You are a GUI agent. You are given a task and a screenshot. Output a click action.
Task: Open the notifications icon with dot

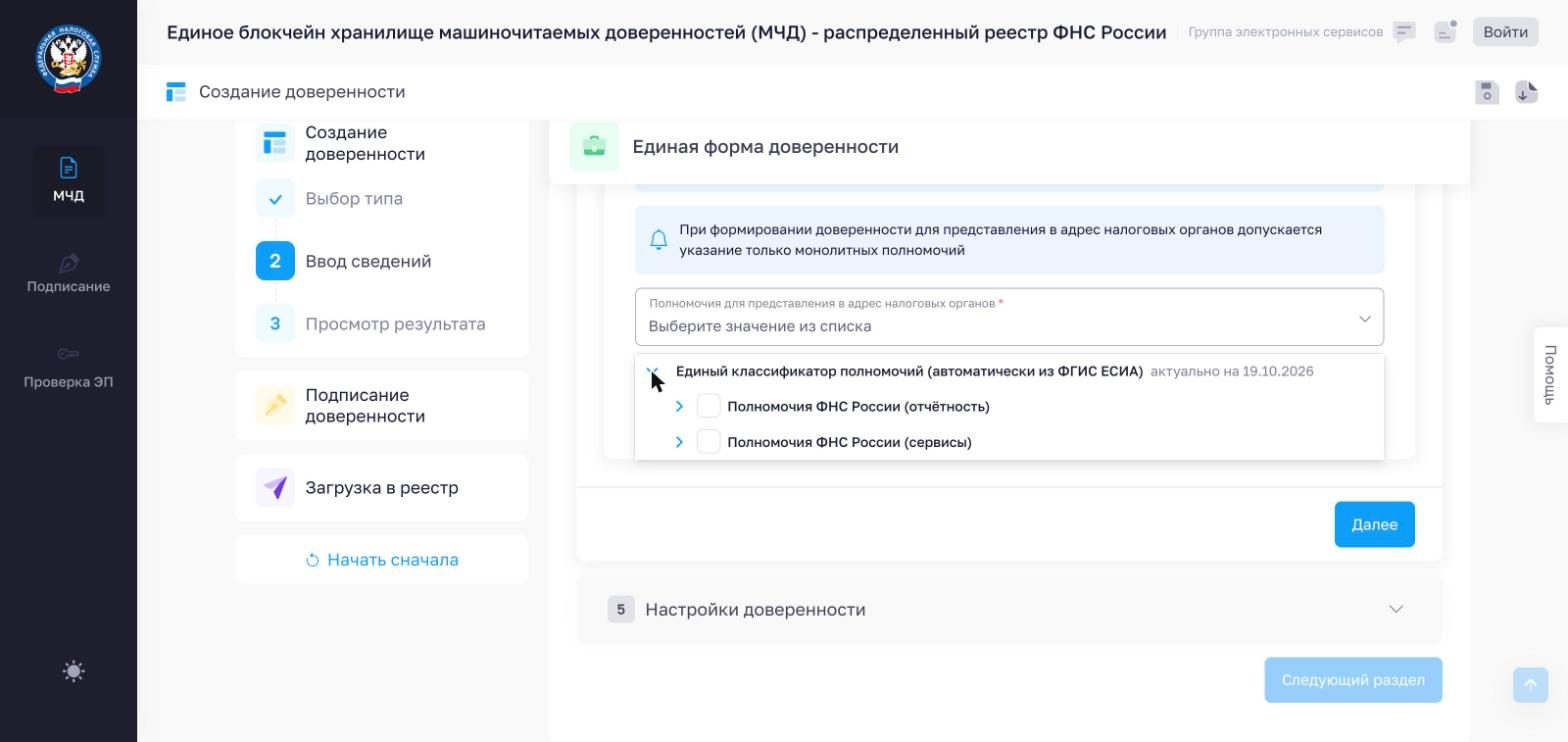tap(1445, 32)
